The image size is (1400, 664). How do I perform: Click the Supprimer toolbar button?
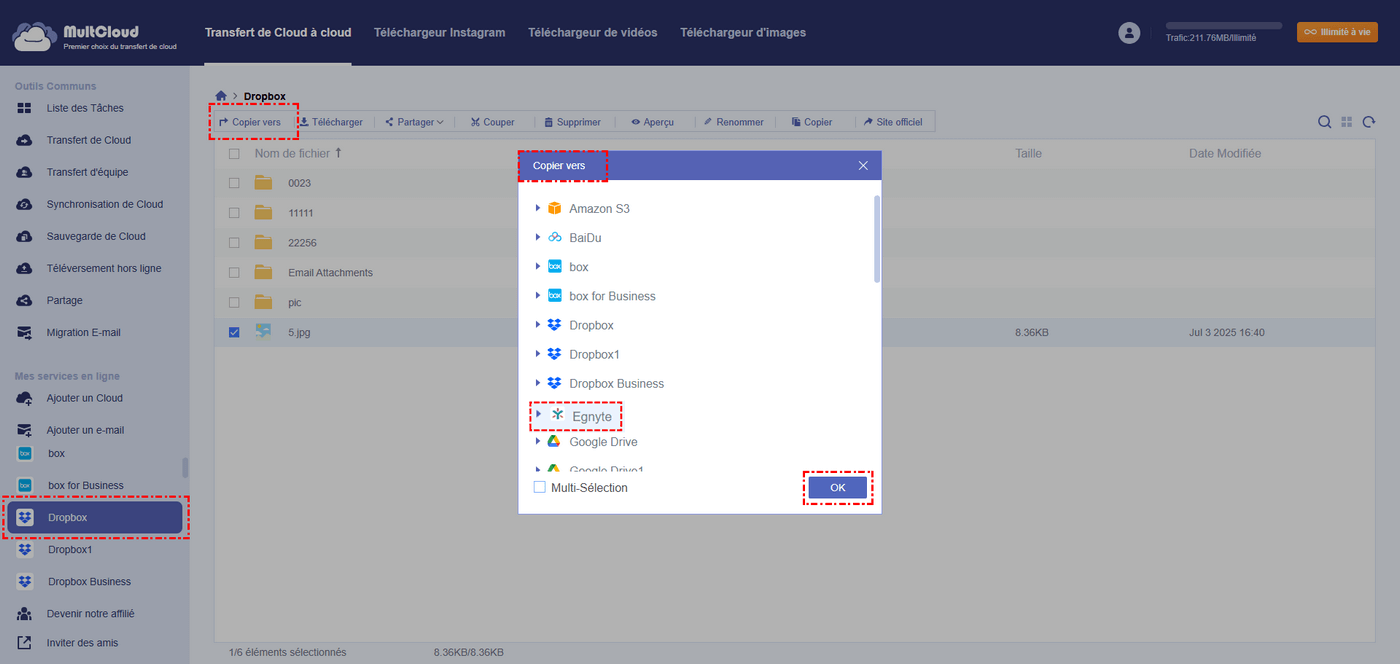(x=573, y=122)
